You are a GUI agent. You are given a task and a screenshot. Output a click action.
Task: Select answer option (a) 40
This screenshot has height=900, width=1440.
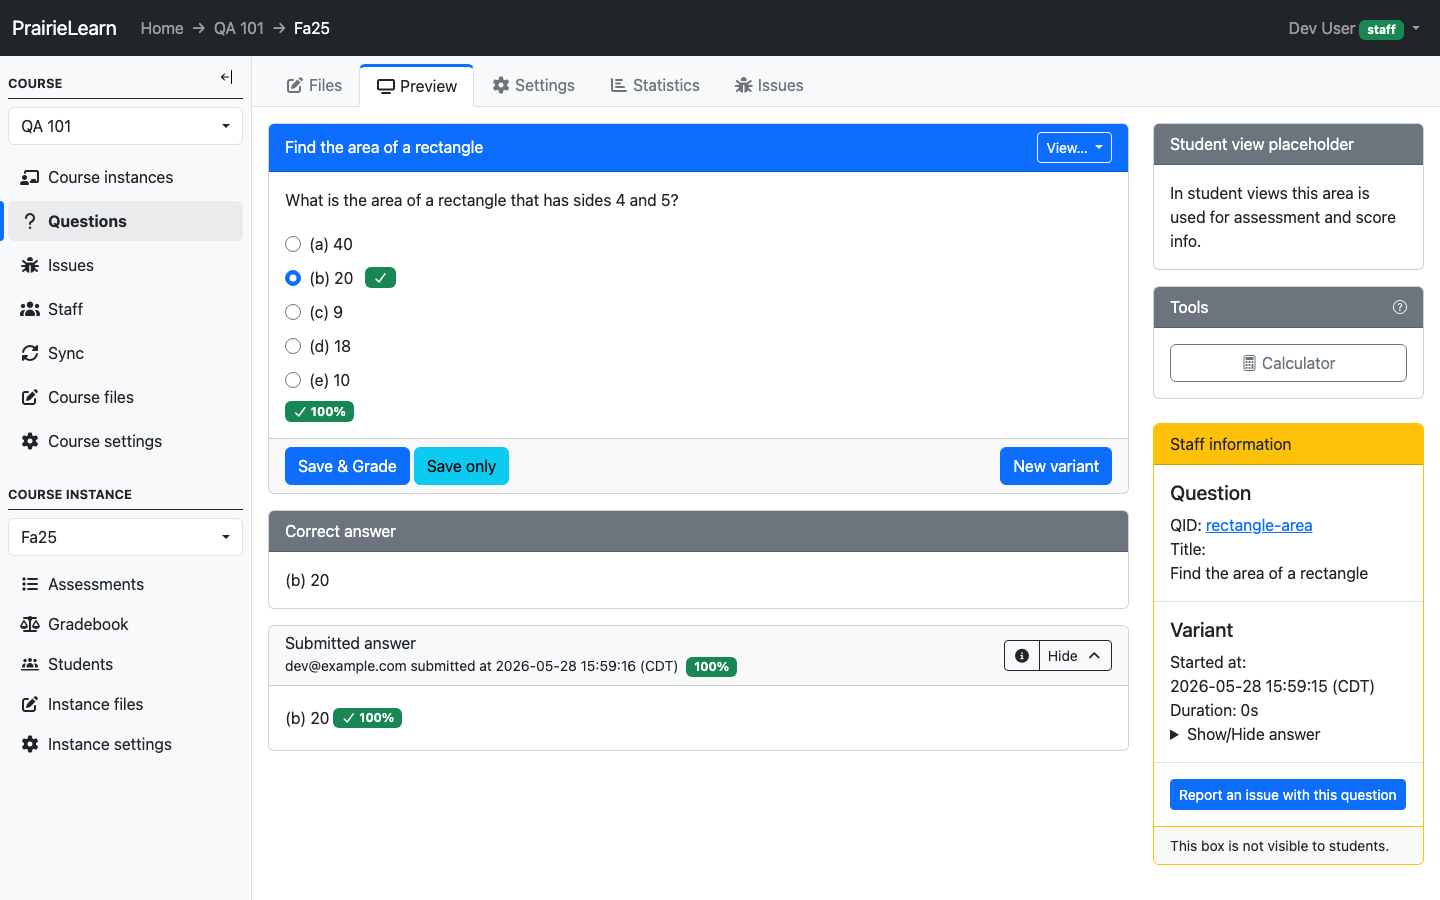click(293, 244)
